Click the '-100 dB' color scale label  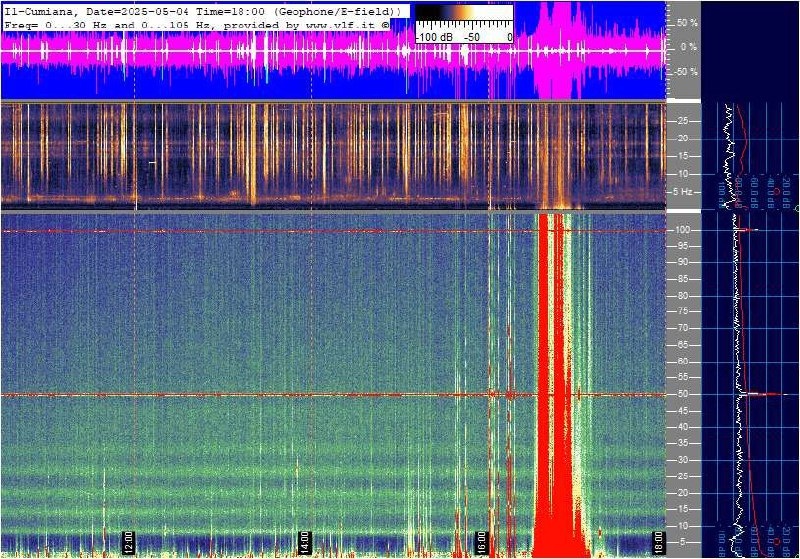434,37
